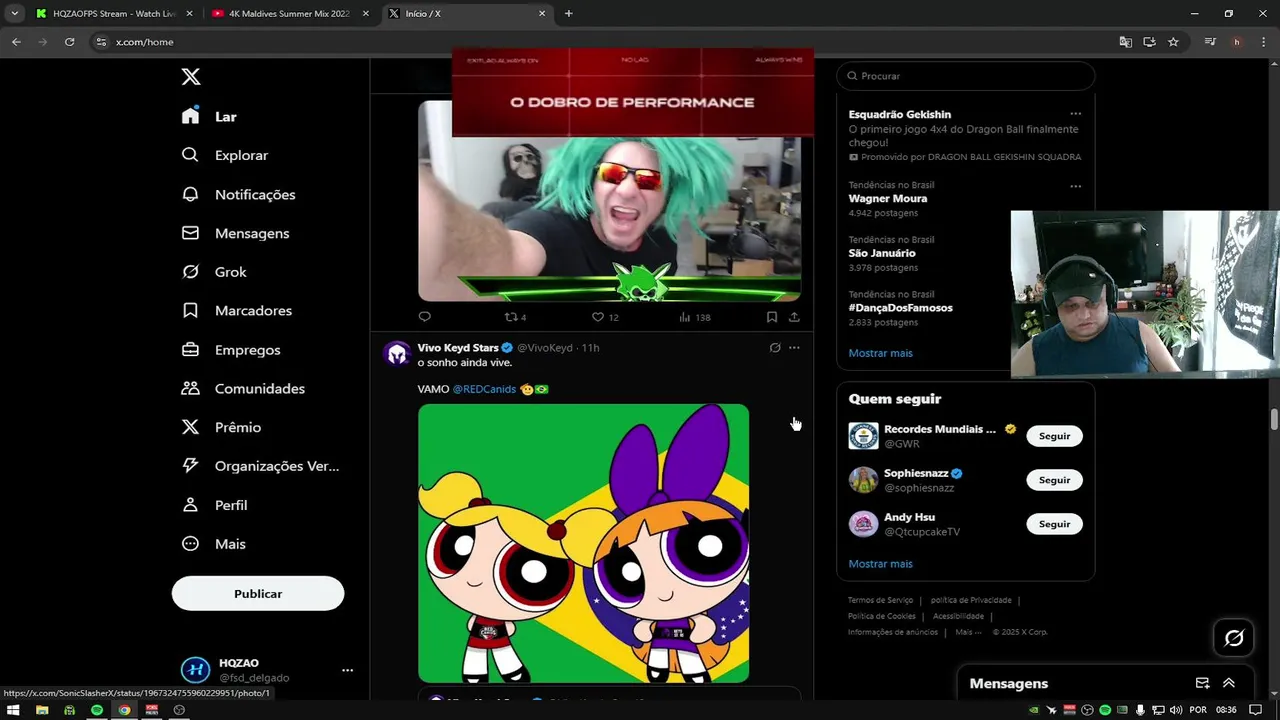This screenshot has width=1280, height=720.
Task: Open @REDCanids mention link
Action: 484,389
